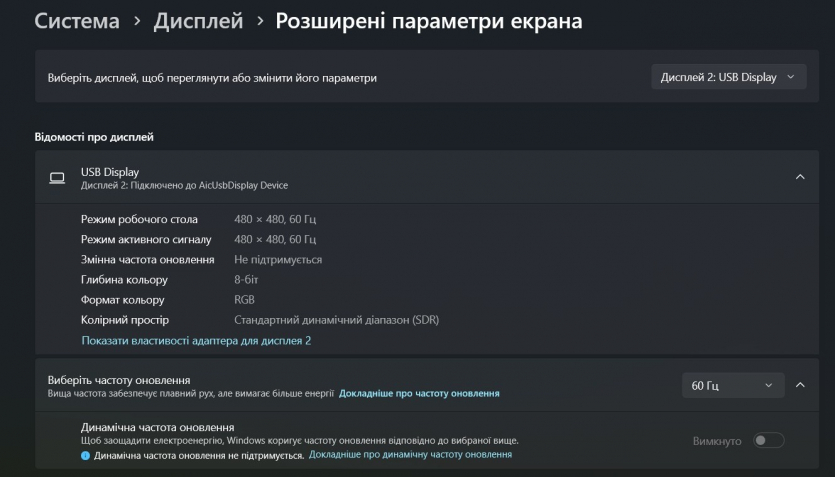The image size is (835, 477).
Task: Click the Колірний простір SDR value text
Action: pyautogui.click(x=336, y=320)
